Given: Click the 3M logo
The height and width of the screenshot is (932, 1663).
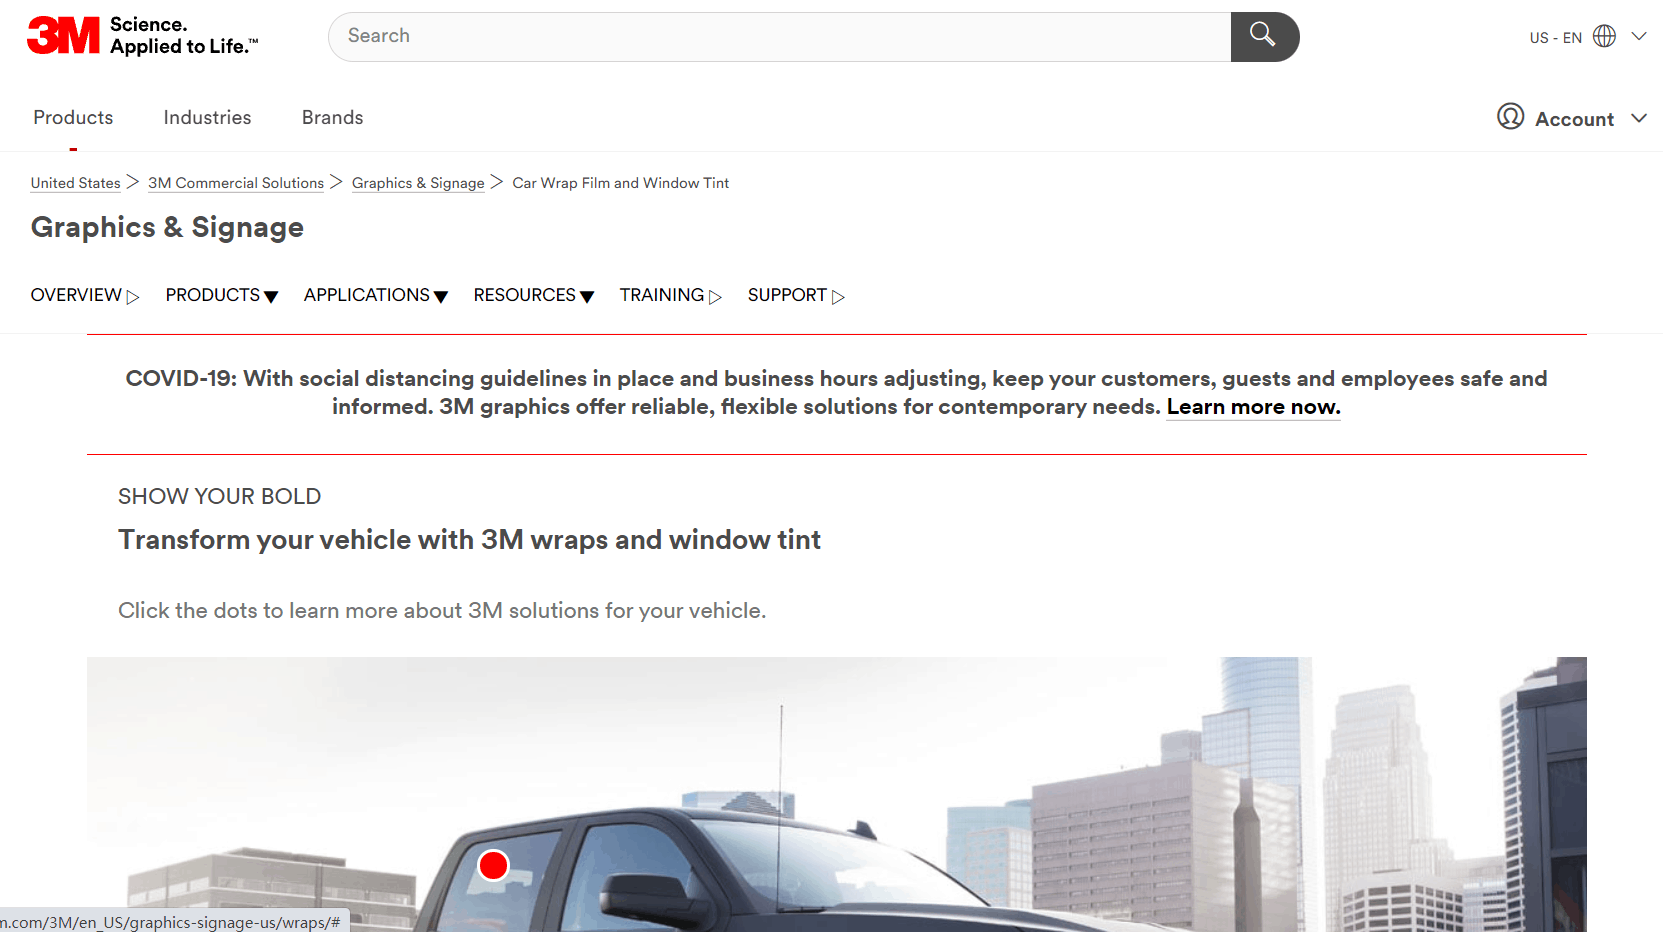Looking at the screenshot, I should point(64,35).
